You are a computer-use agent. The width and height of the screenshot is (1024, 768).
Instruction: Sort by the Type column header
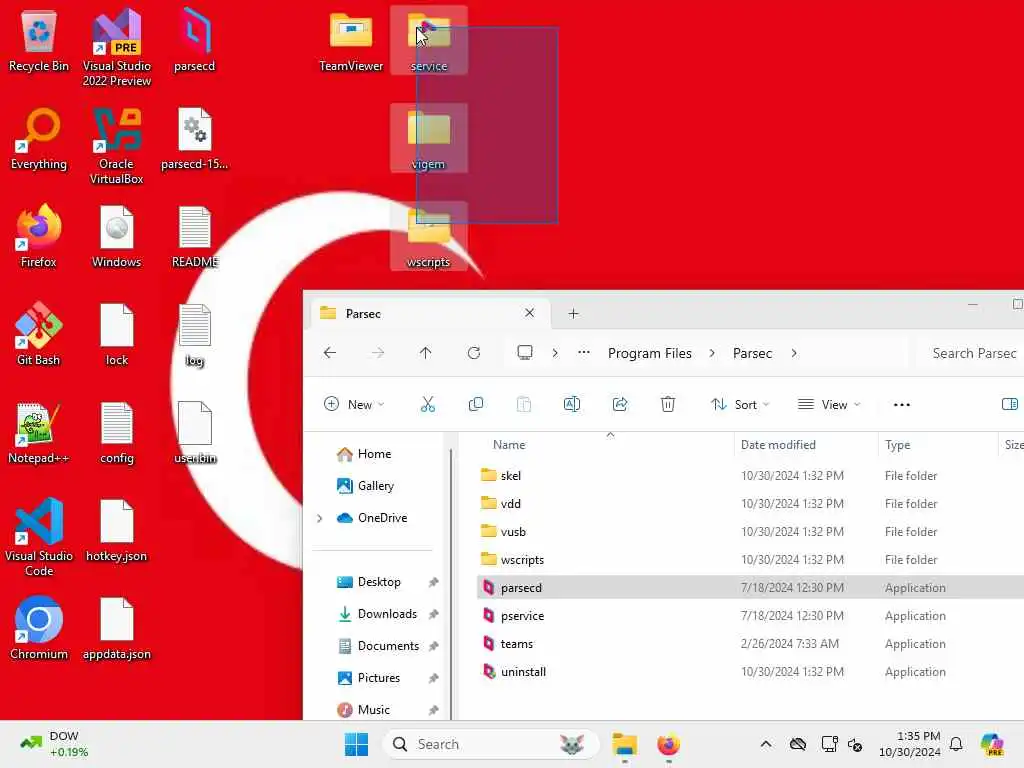point(938,445)
